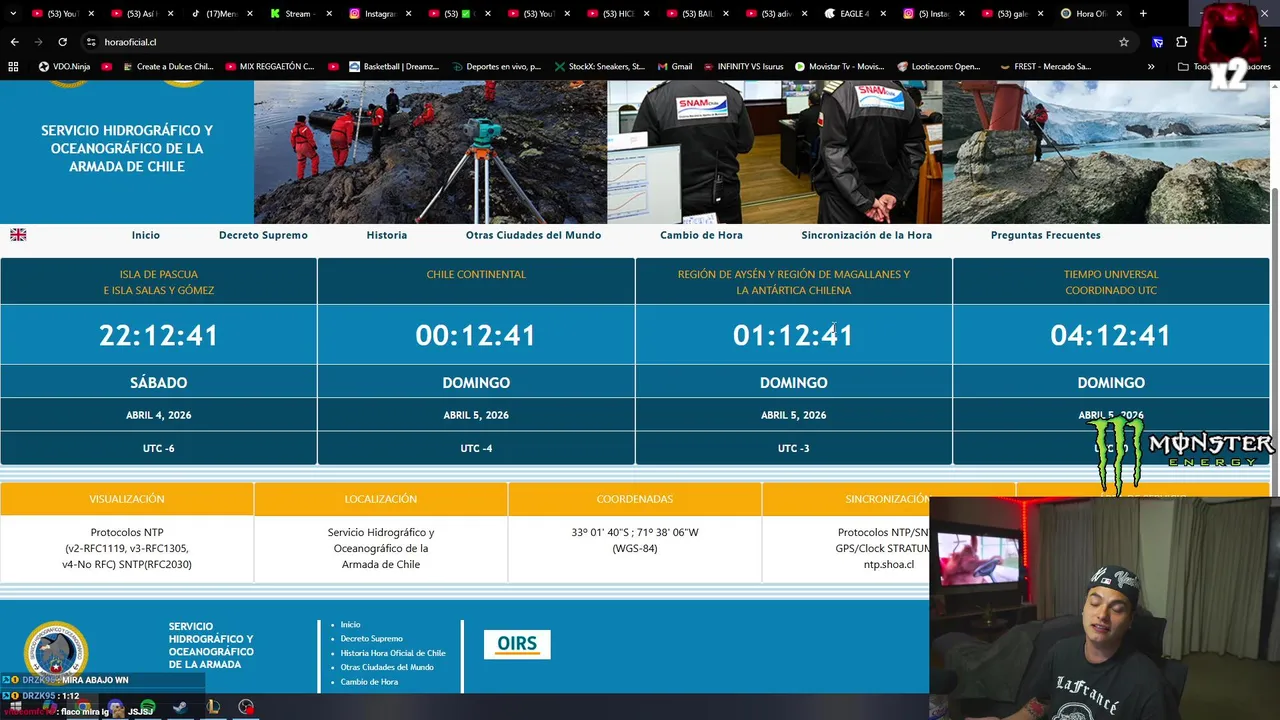Click the site info icon beside URL
This screenshot has width=1280, height=720.
[90, 42]
